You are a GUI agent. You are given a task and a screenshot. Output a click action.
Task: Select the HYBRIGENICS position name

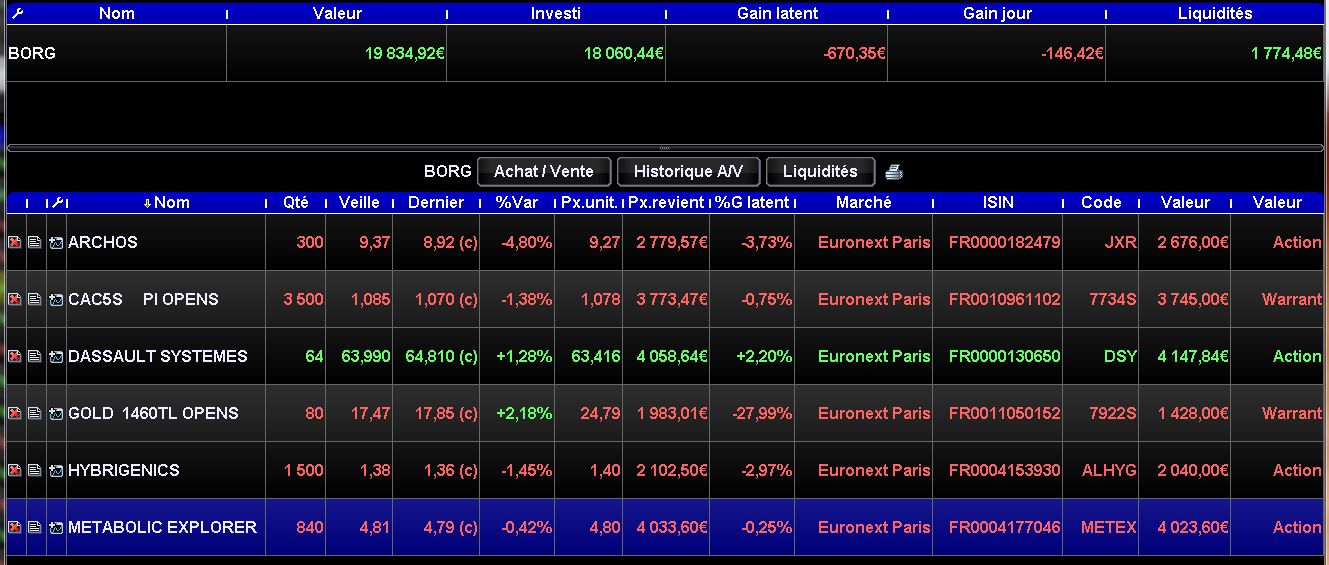[124, 470]
